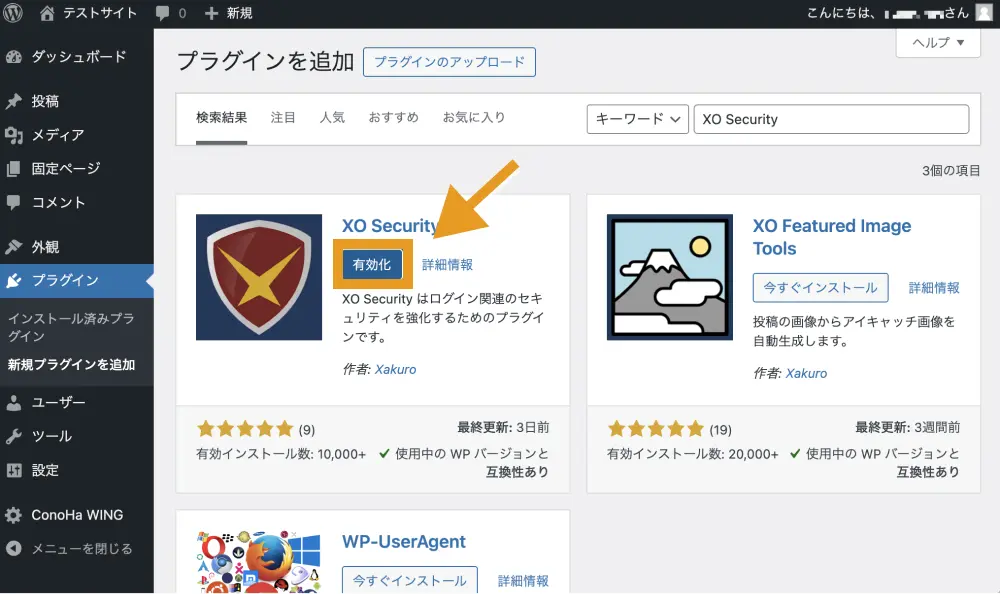Open メディア library in the sidebar
The width and height of the screenshot is (1000, 594).
pyautogui.click(x=57, y=135)
